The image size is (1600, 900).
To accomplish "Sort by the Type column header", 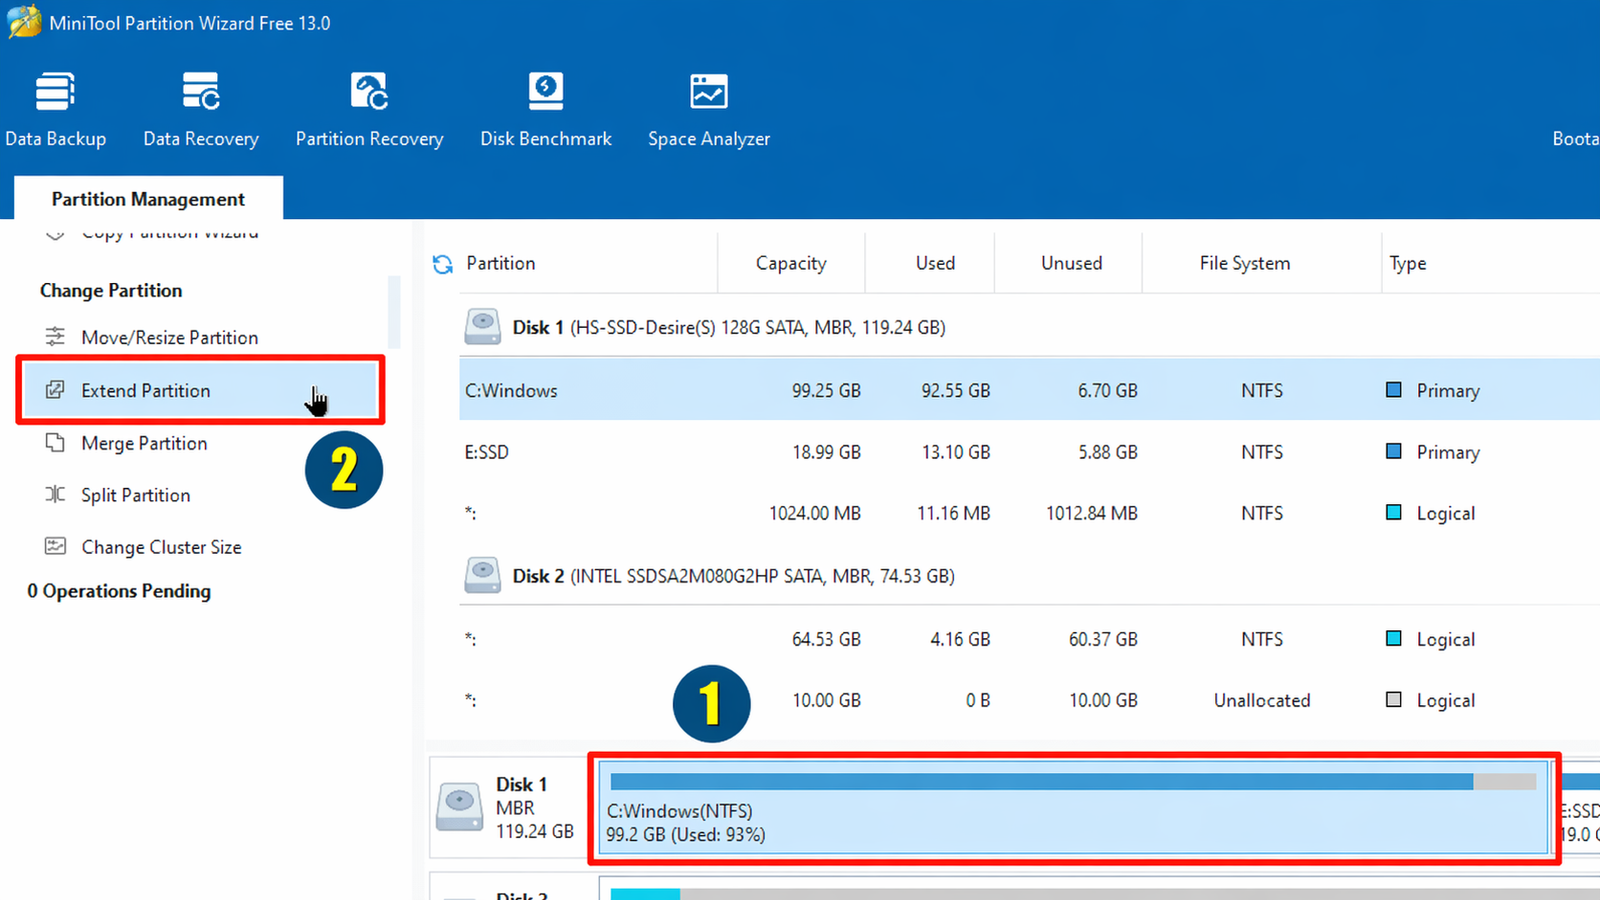I will (1407, 263).
